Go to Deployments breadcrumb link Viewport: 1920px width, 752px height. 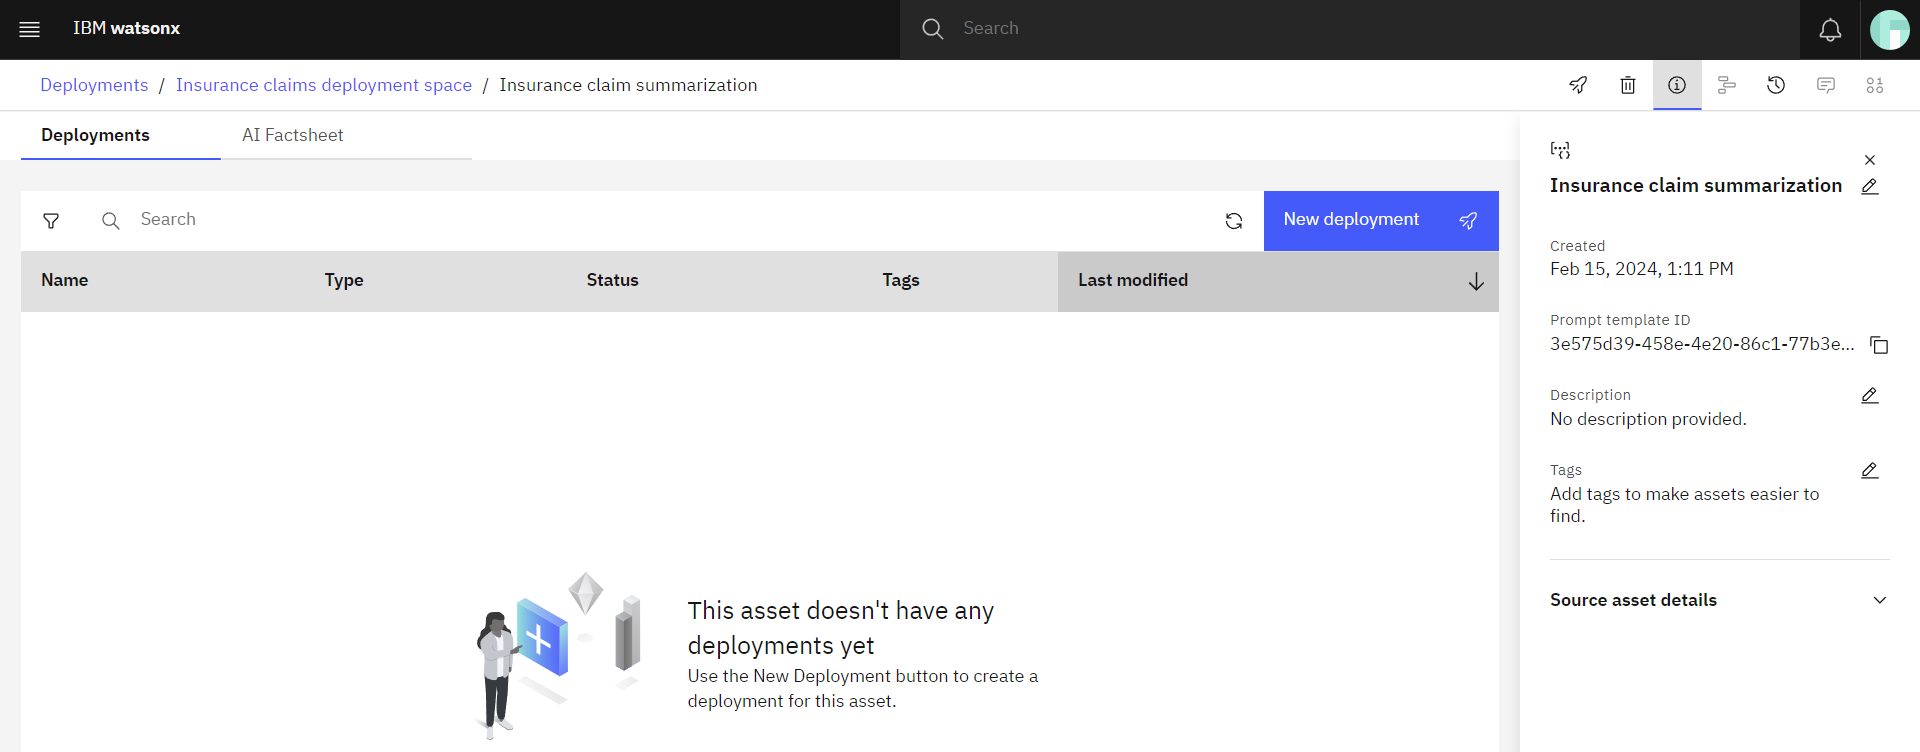coord(94,85)
